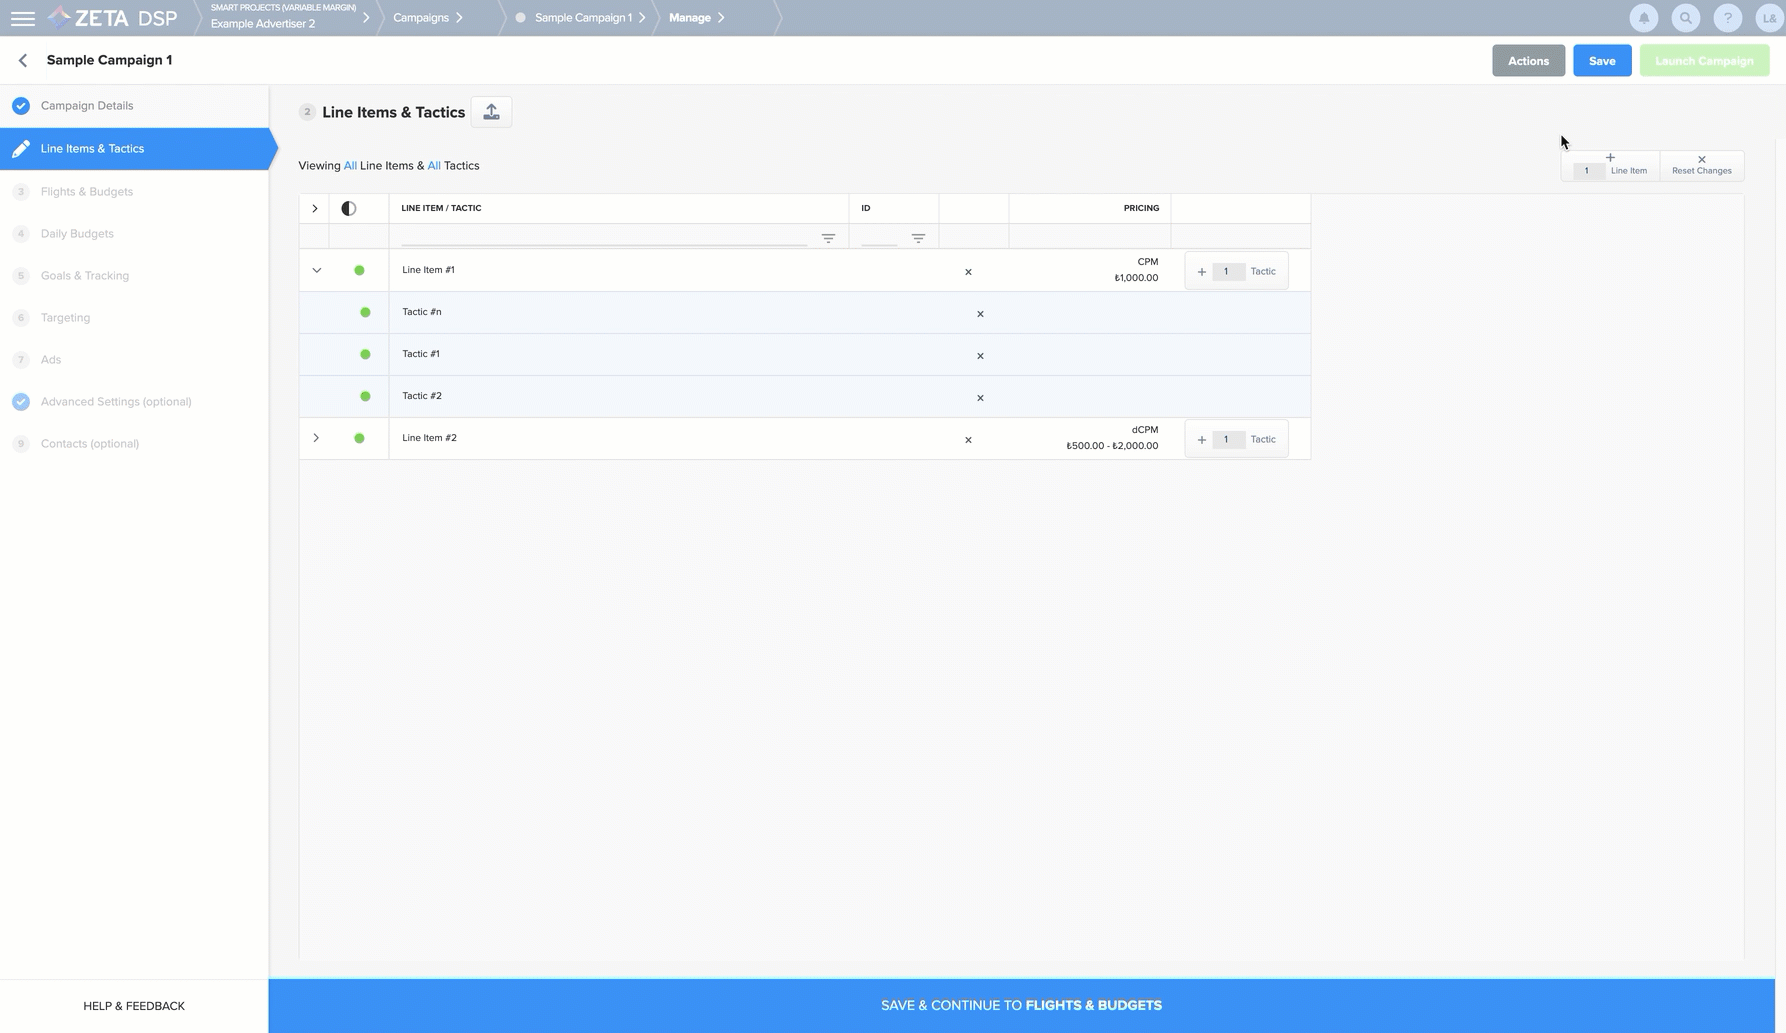
Task: Expand Line Item #2 row
Action: tap(316, 438)
